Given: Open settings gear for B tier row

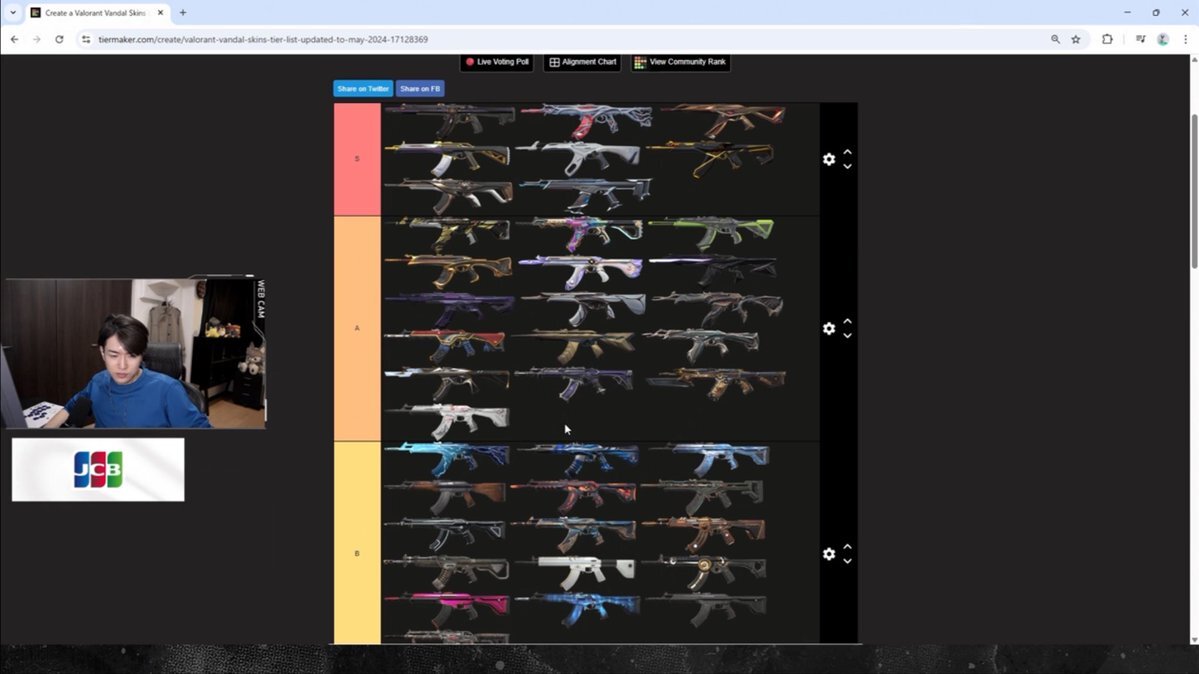Looking at the screenshot, I should 829,553.
